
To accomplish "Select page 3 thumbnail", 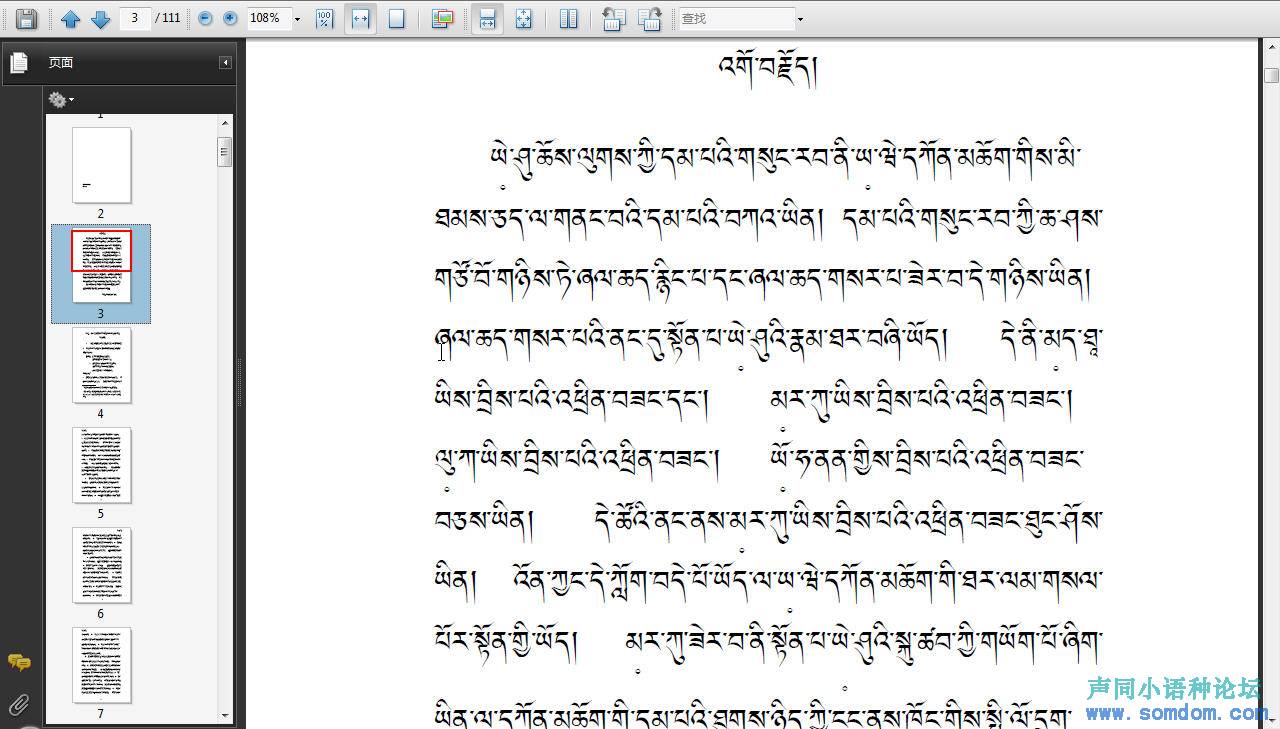I will [x=101, y=265].
